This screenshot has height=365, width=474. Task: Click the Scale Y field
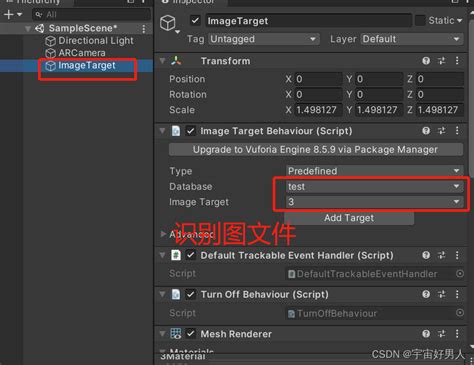tap(379, 110)
